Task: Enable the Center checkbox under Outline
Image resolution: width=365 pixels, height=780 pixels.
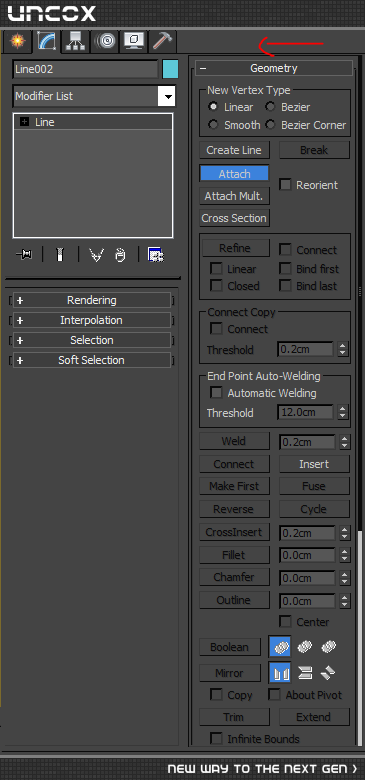Action: (285, 621)
